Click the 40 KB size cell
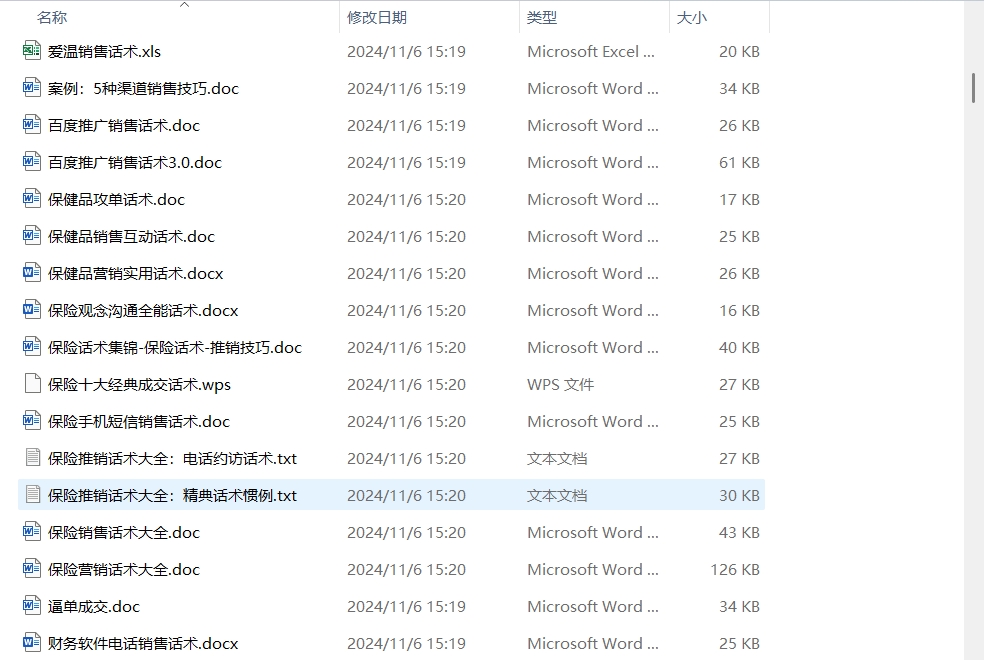The image size is (984, 660). [739, 348]
